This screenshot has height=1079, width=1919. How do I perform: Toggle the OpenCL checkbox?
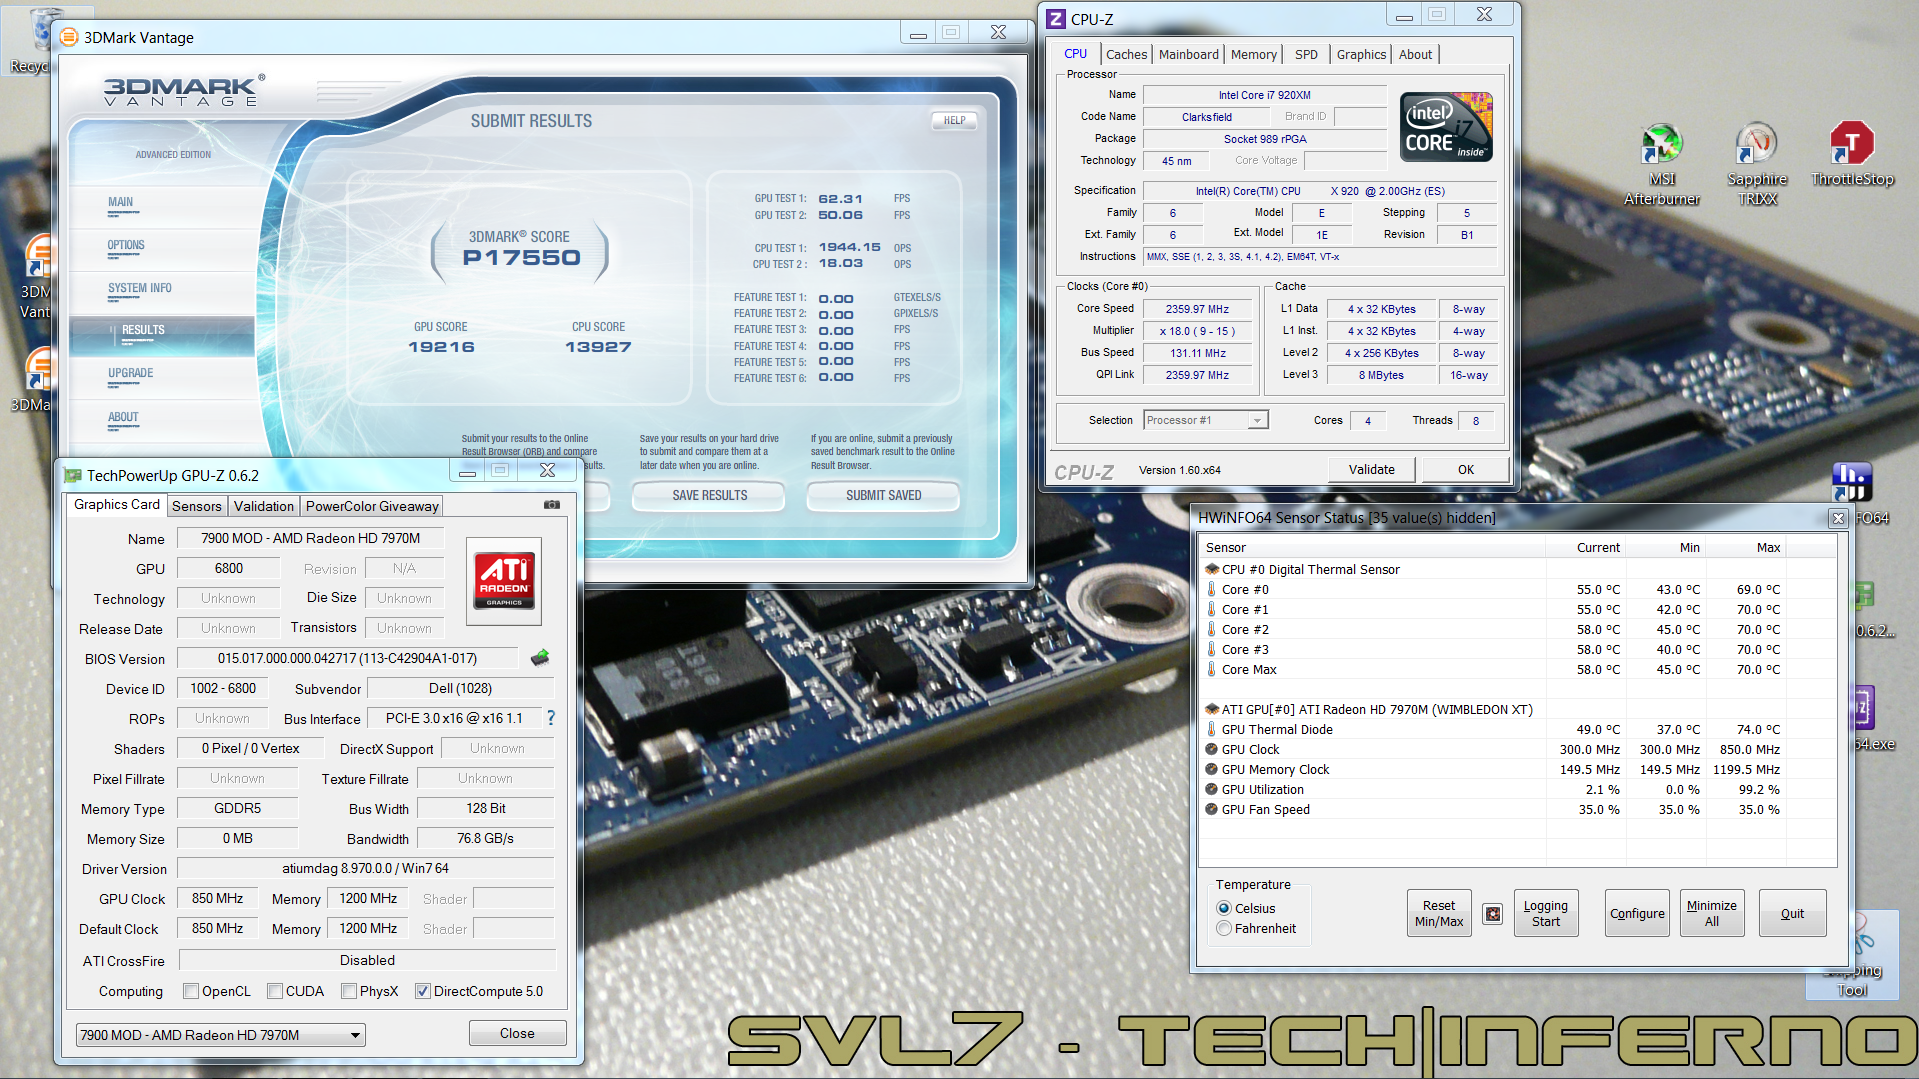[x=191, y=991]
